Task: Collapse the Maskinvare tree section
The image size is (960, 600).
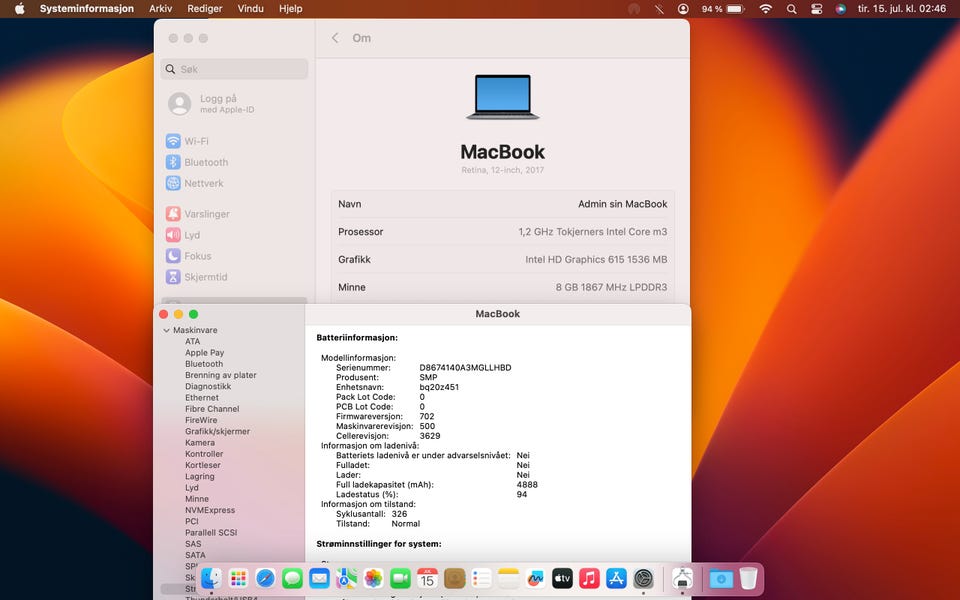Action: click(x=166, y=330)
